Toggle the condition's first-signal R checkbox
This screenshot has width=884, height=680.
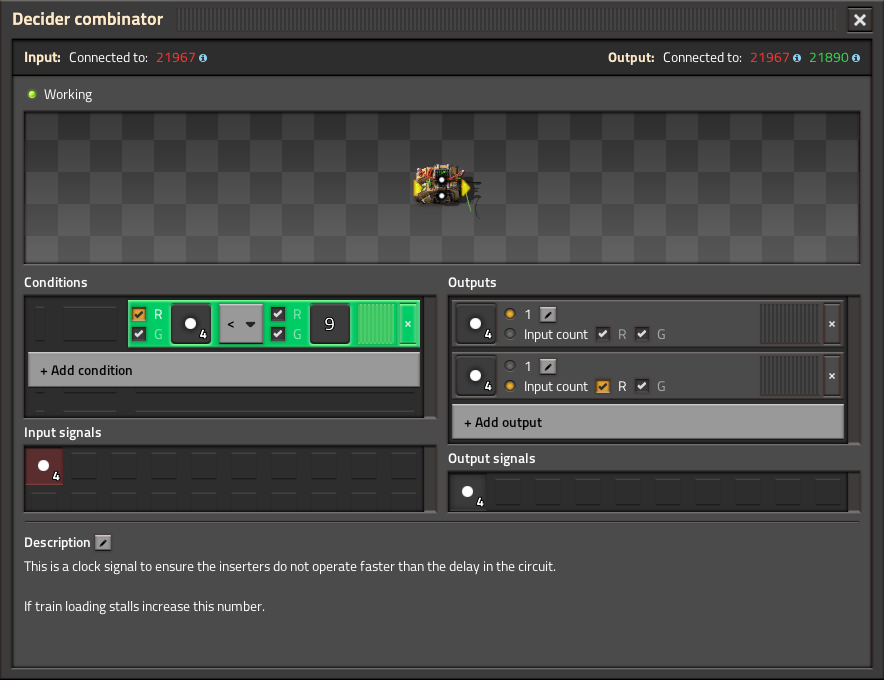[139, 315]
